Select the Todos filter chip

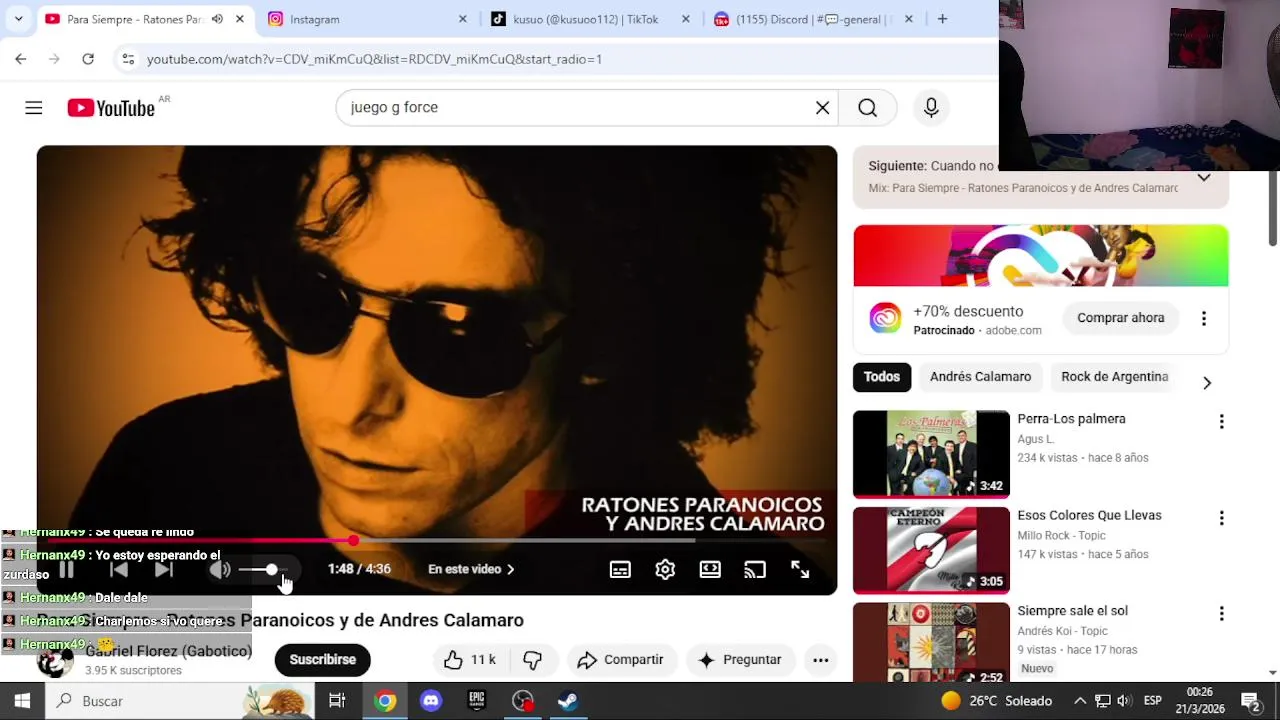(882, 377)
